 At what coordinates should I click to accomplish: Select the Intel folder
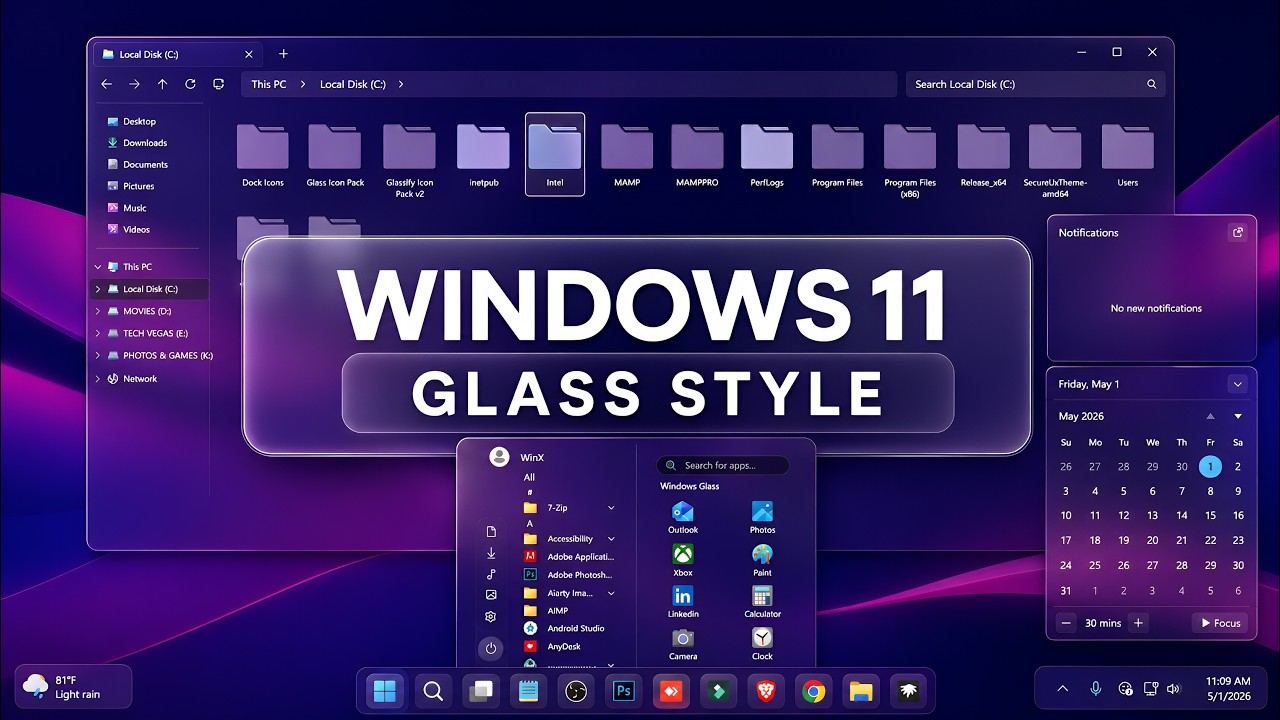pos(555,154)
